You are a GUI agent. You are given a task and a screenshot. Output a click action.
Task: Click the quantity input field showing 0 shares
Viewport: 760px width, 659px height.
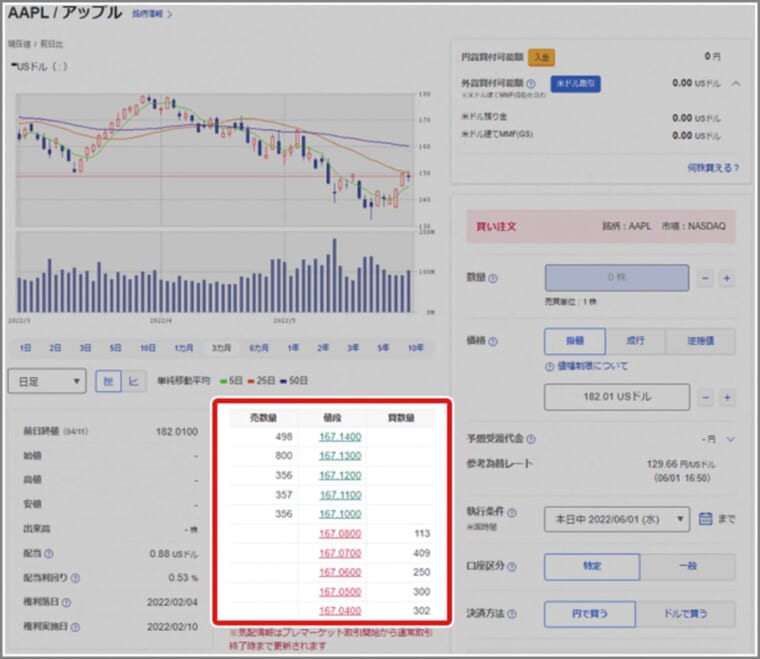617,278
